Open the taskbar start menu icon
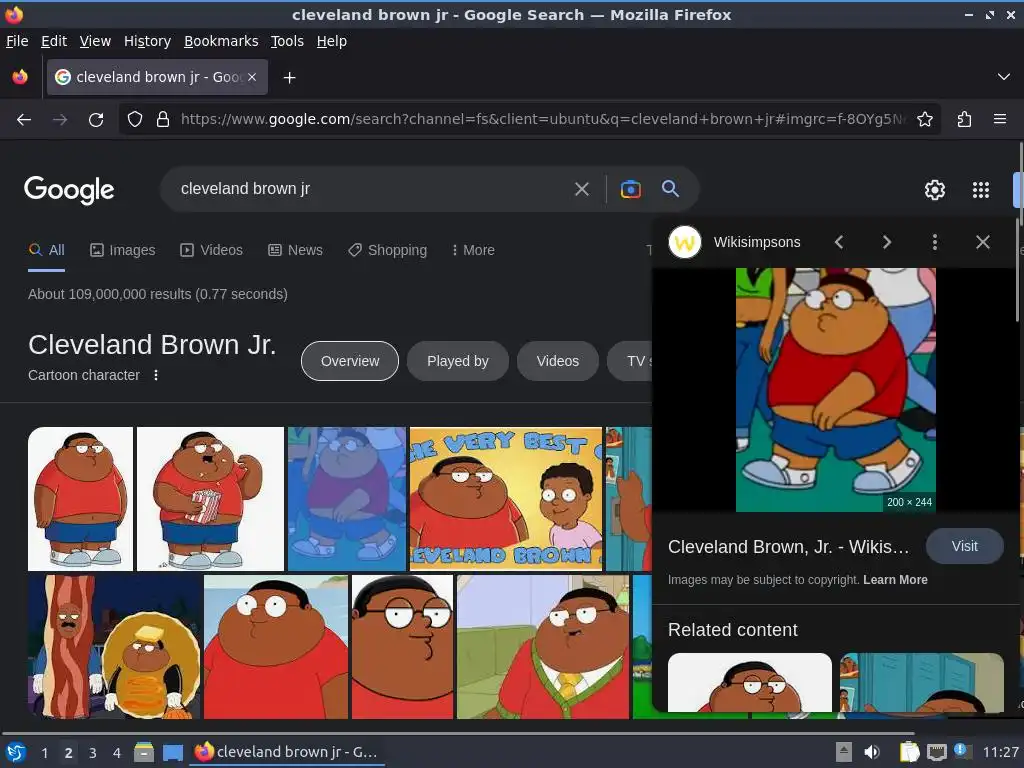Viewport: 1024px width, 768px height. tap(16, 753)
